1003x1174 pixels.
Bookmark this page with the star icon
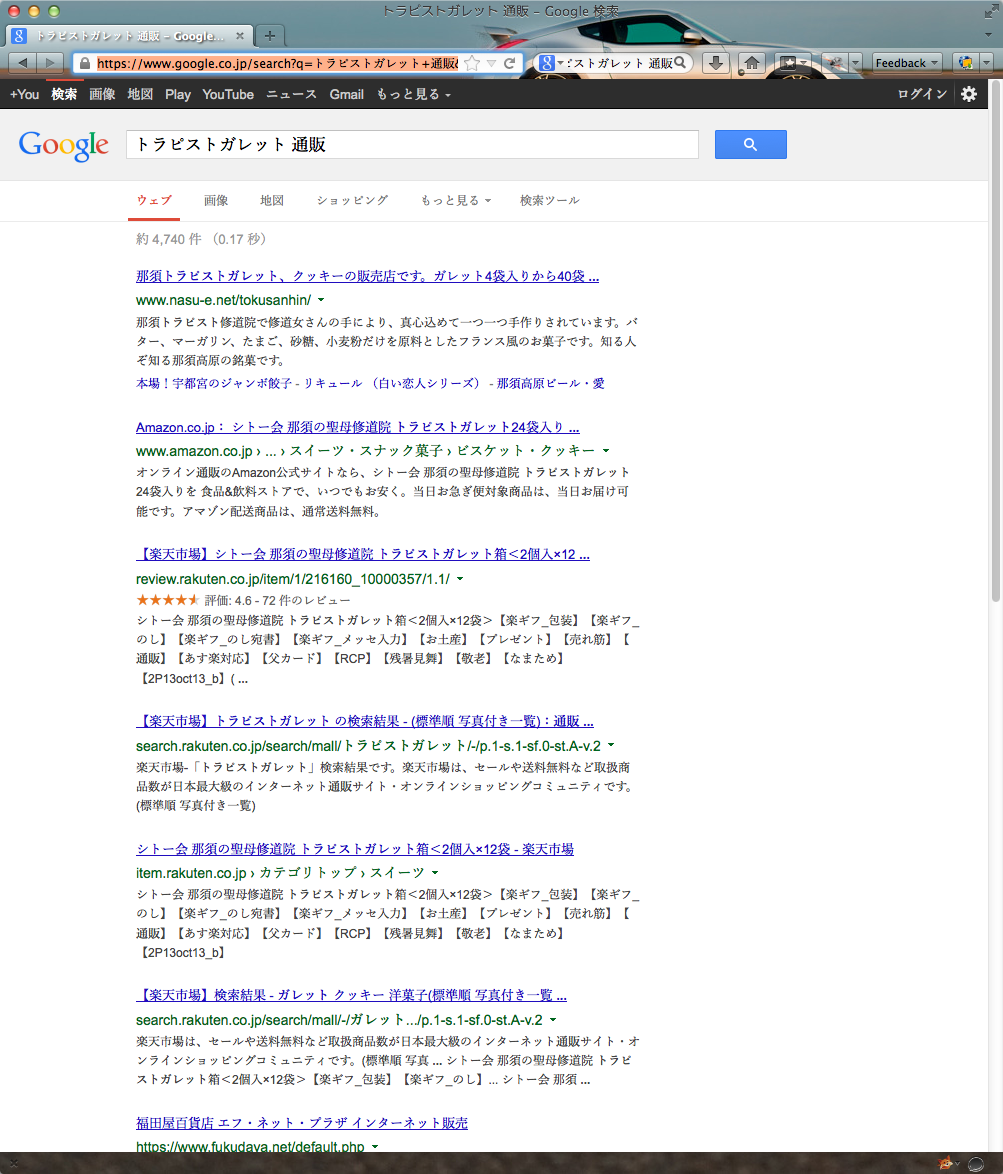472,64
